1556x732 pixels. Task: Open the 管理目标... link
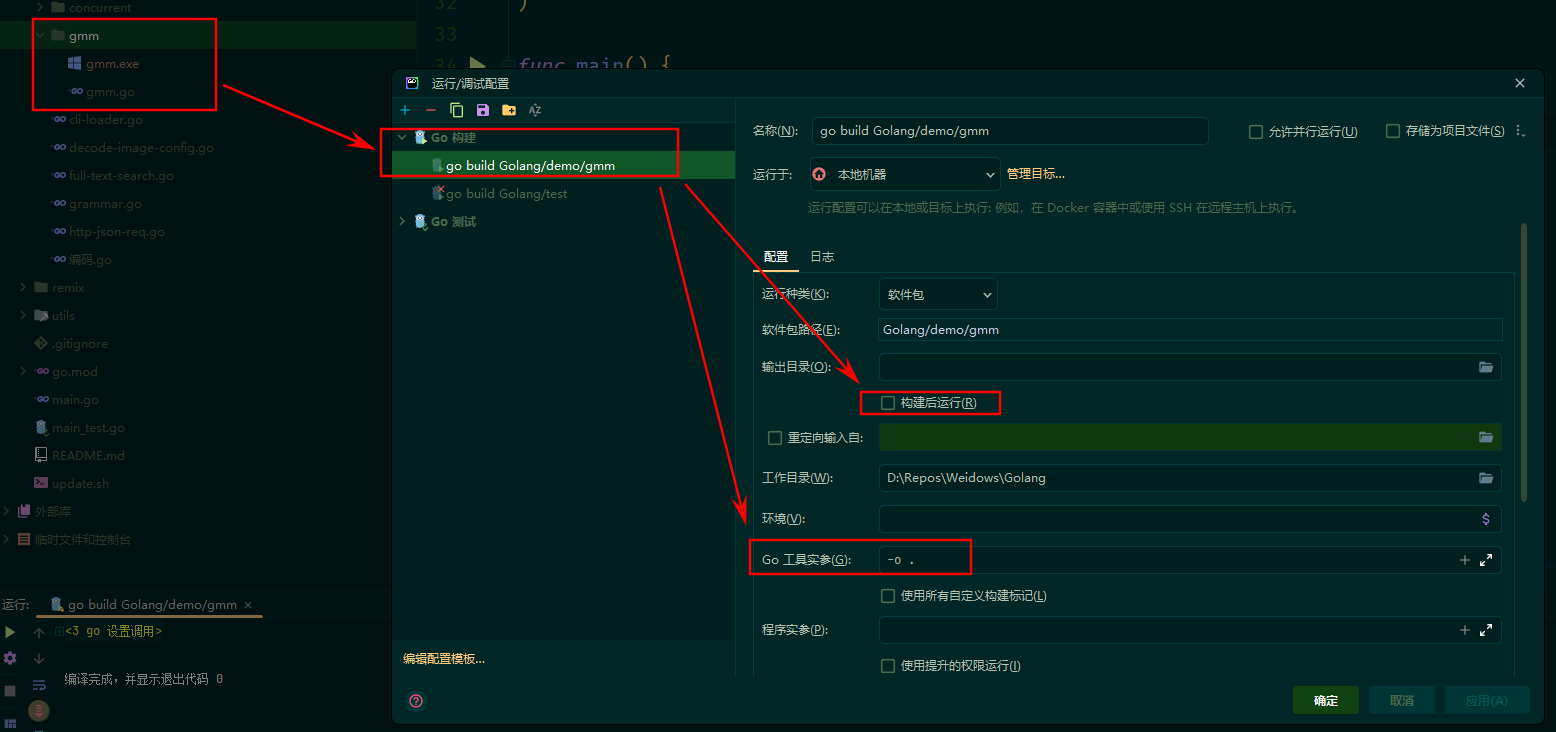tap(1036, 174)
